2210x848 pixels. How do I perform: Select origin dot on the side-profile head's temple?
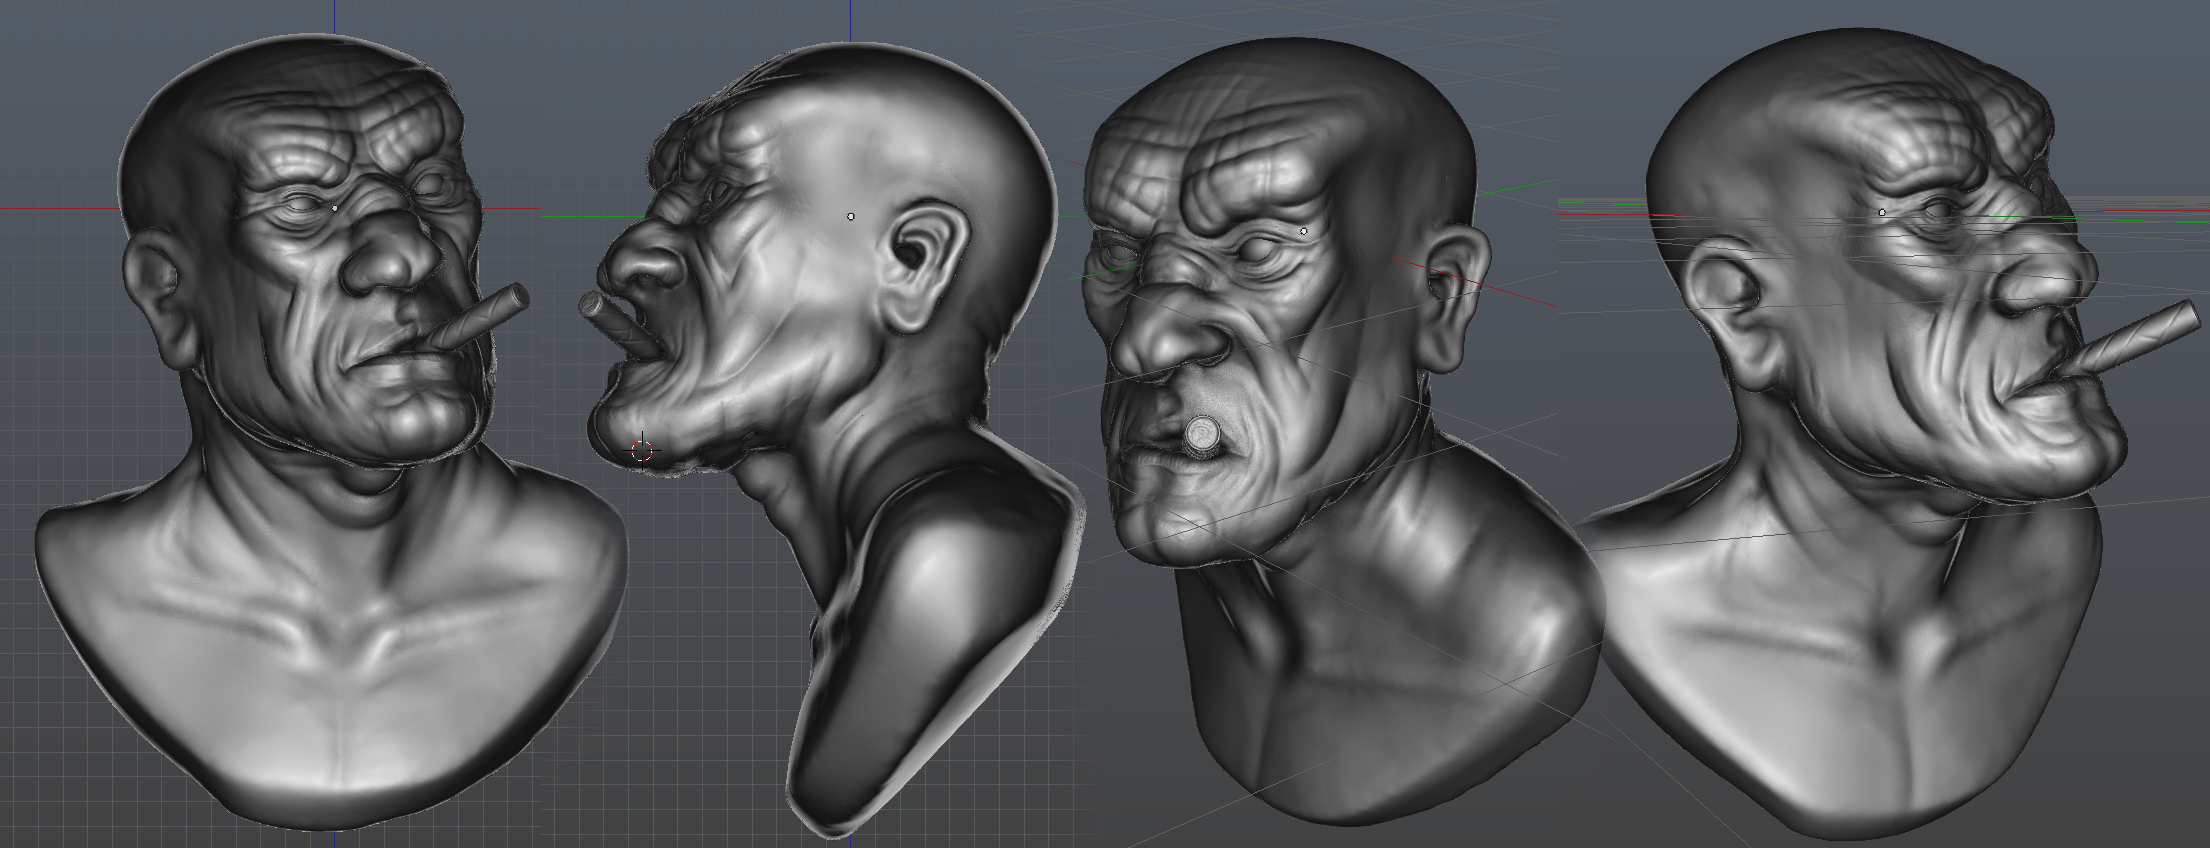(851, 216)
